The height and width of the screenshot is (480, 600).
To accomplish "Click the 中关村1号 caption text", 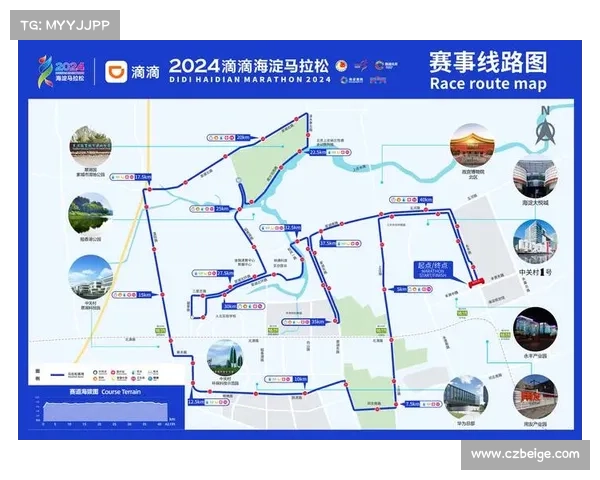I will click(535, 272).
